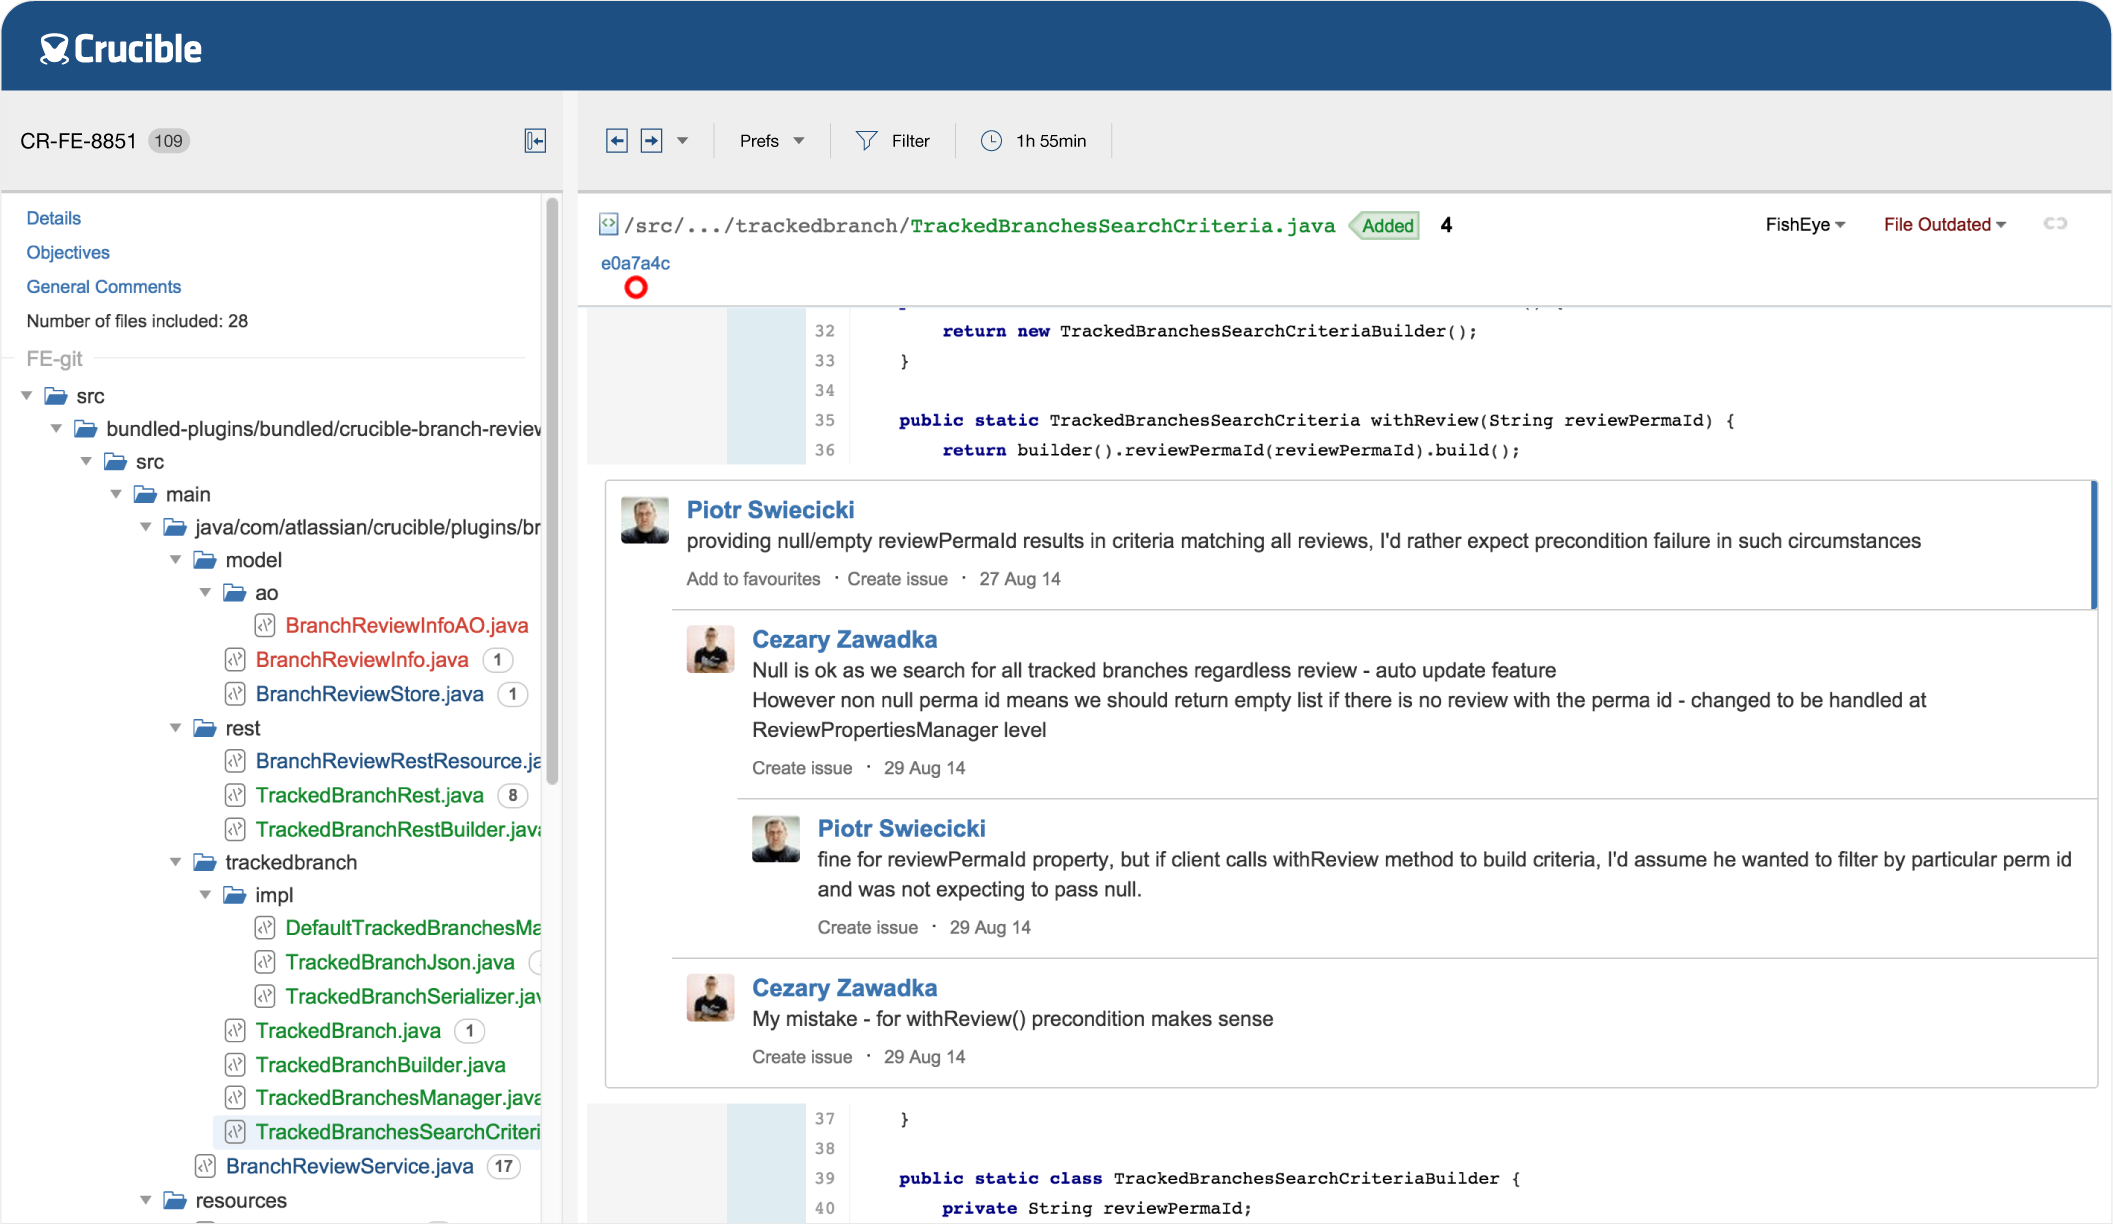Click Add to favourites on Piotr's comment
The image size is (2113, 1224).
[x=752, y=578]
